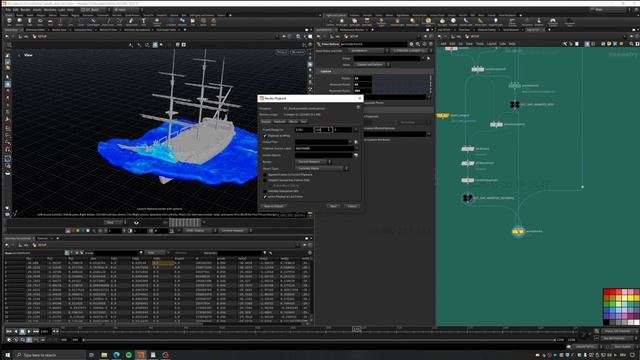Select the Font shelf tool

click(143, 22)
